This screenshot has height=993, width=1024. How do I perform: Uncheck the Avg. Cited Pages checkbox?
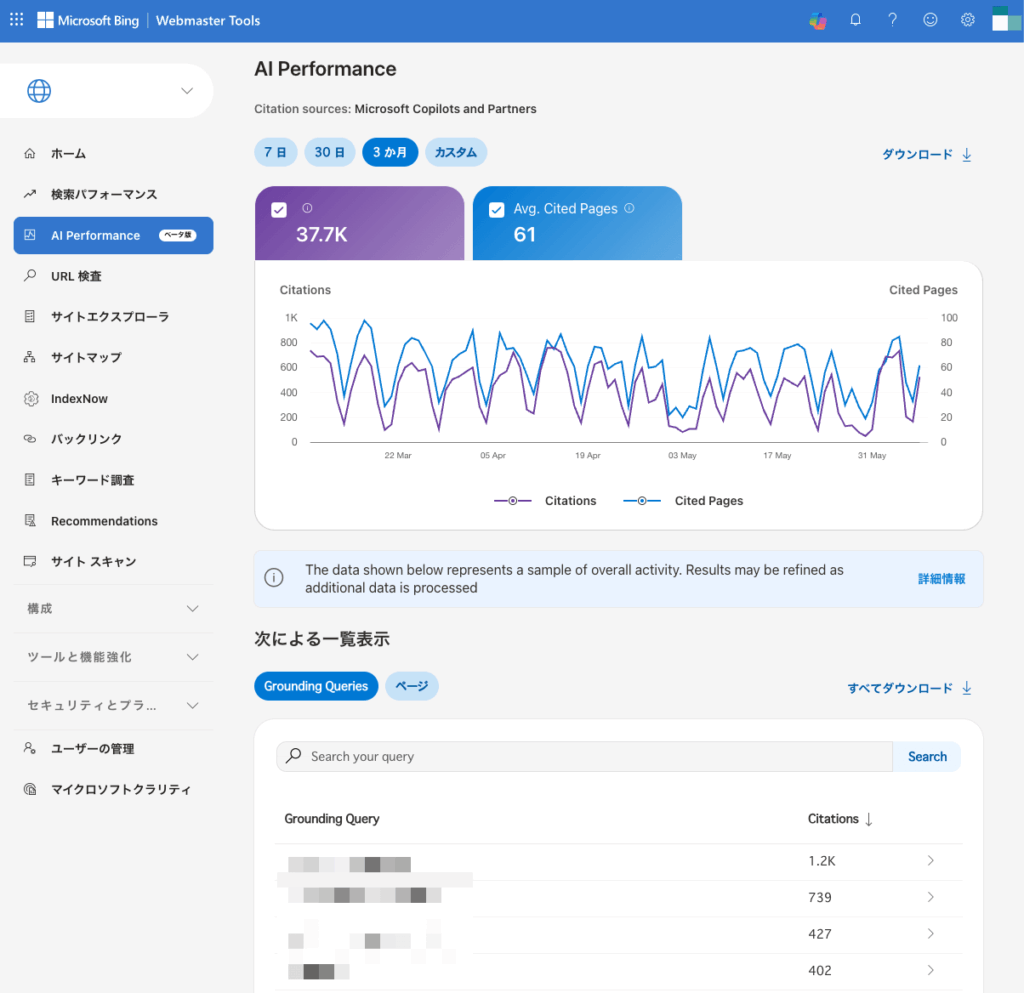tap(496, 210)
